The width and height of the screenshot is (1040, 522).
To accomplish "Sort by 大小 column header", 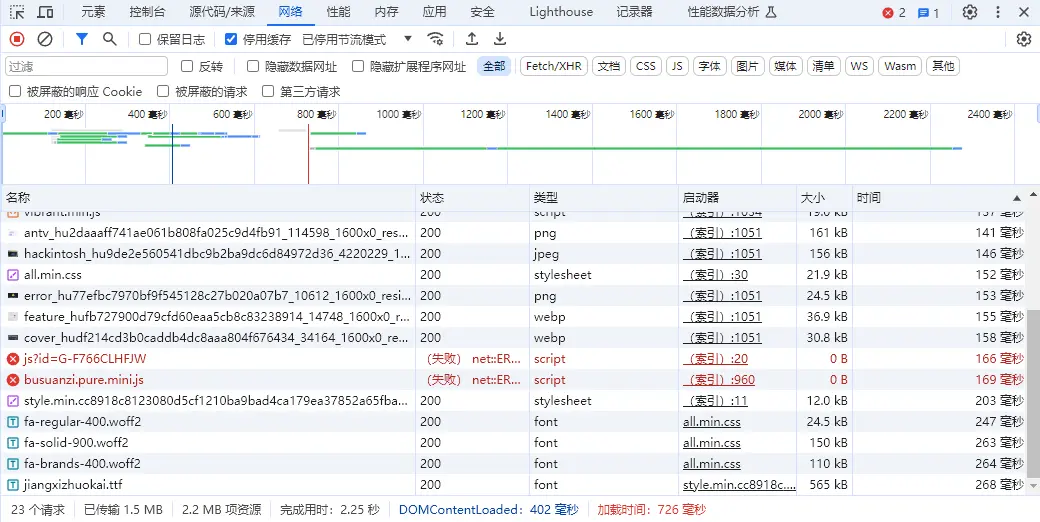I will pos(824,198).
